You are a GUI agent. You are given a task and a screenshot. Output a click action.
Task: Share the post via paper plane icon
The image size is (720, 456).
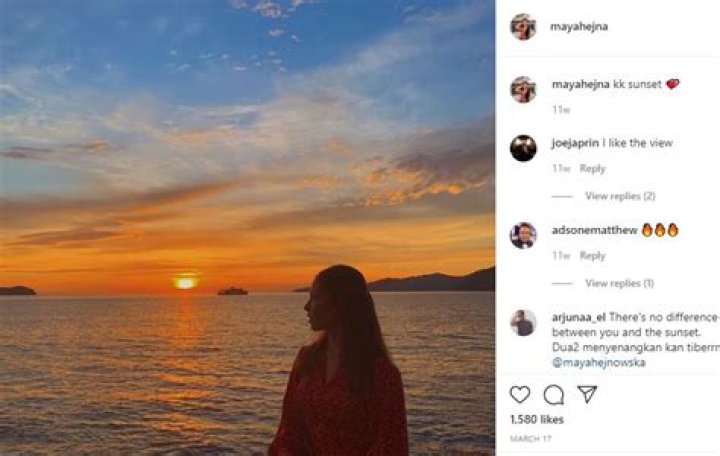point(587,394)
